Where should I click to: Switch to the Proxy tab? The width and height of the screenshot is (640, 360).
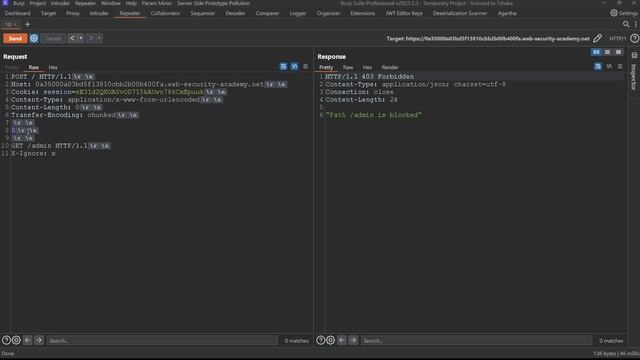point(73,13)
